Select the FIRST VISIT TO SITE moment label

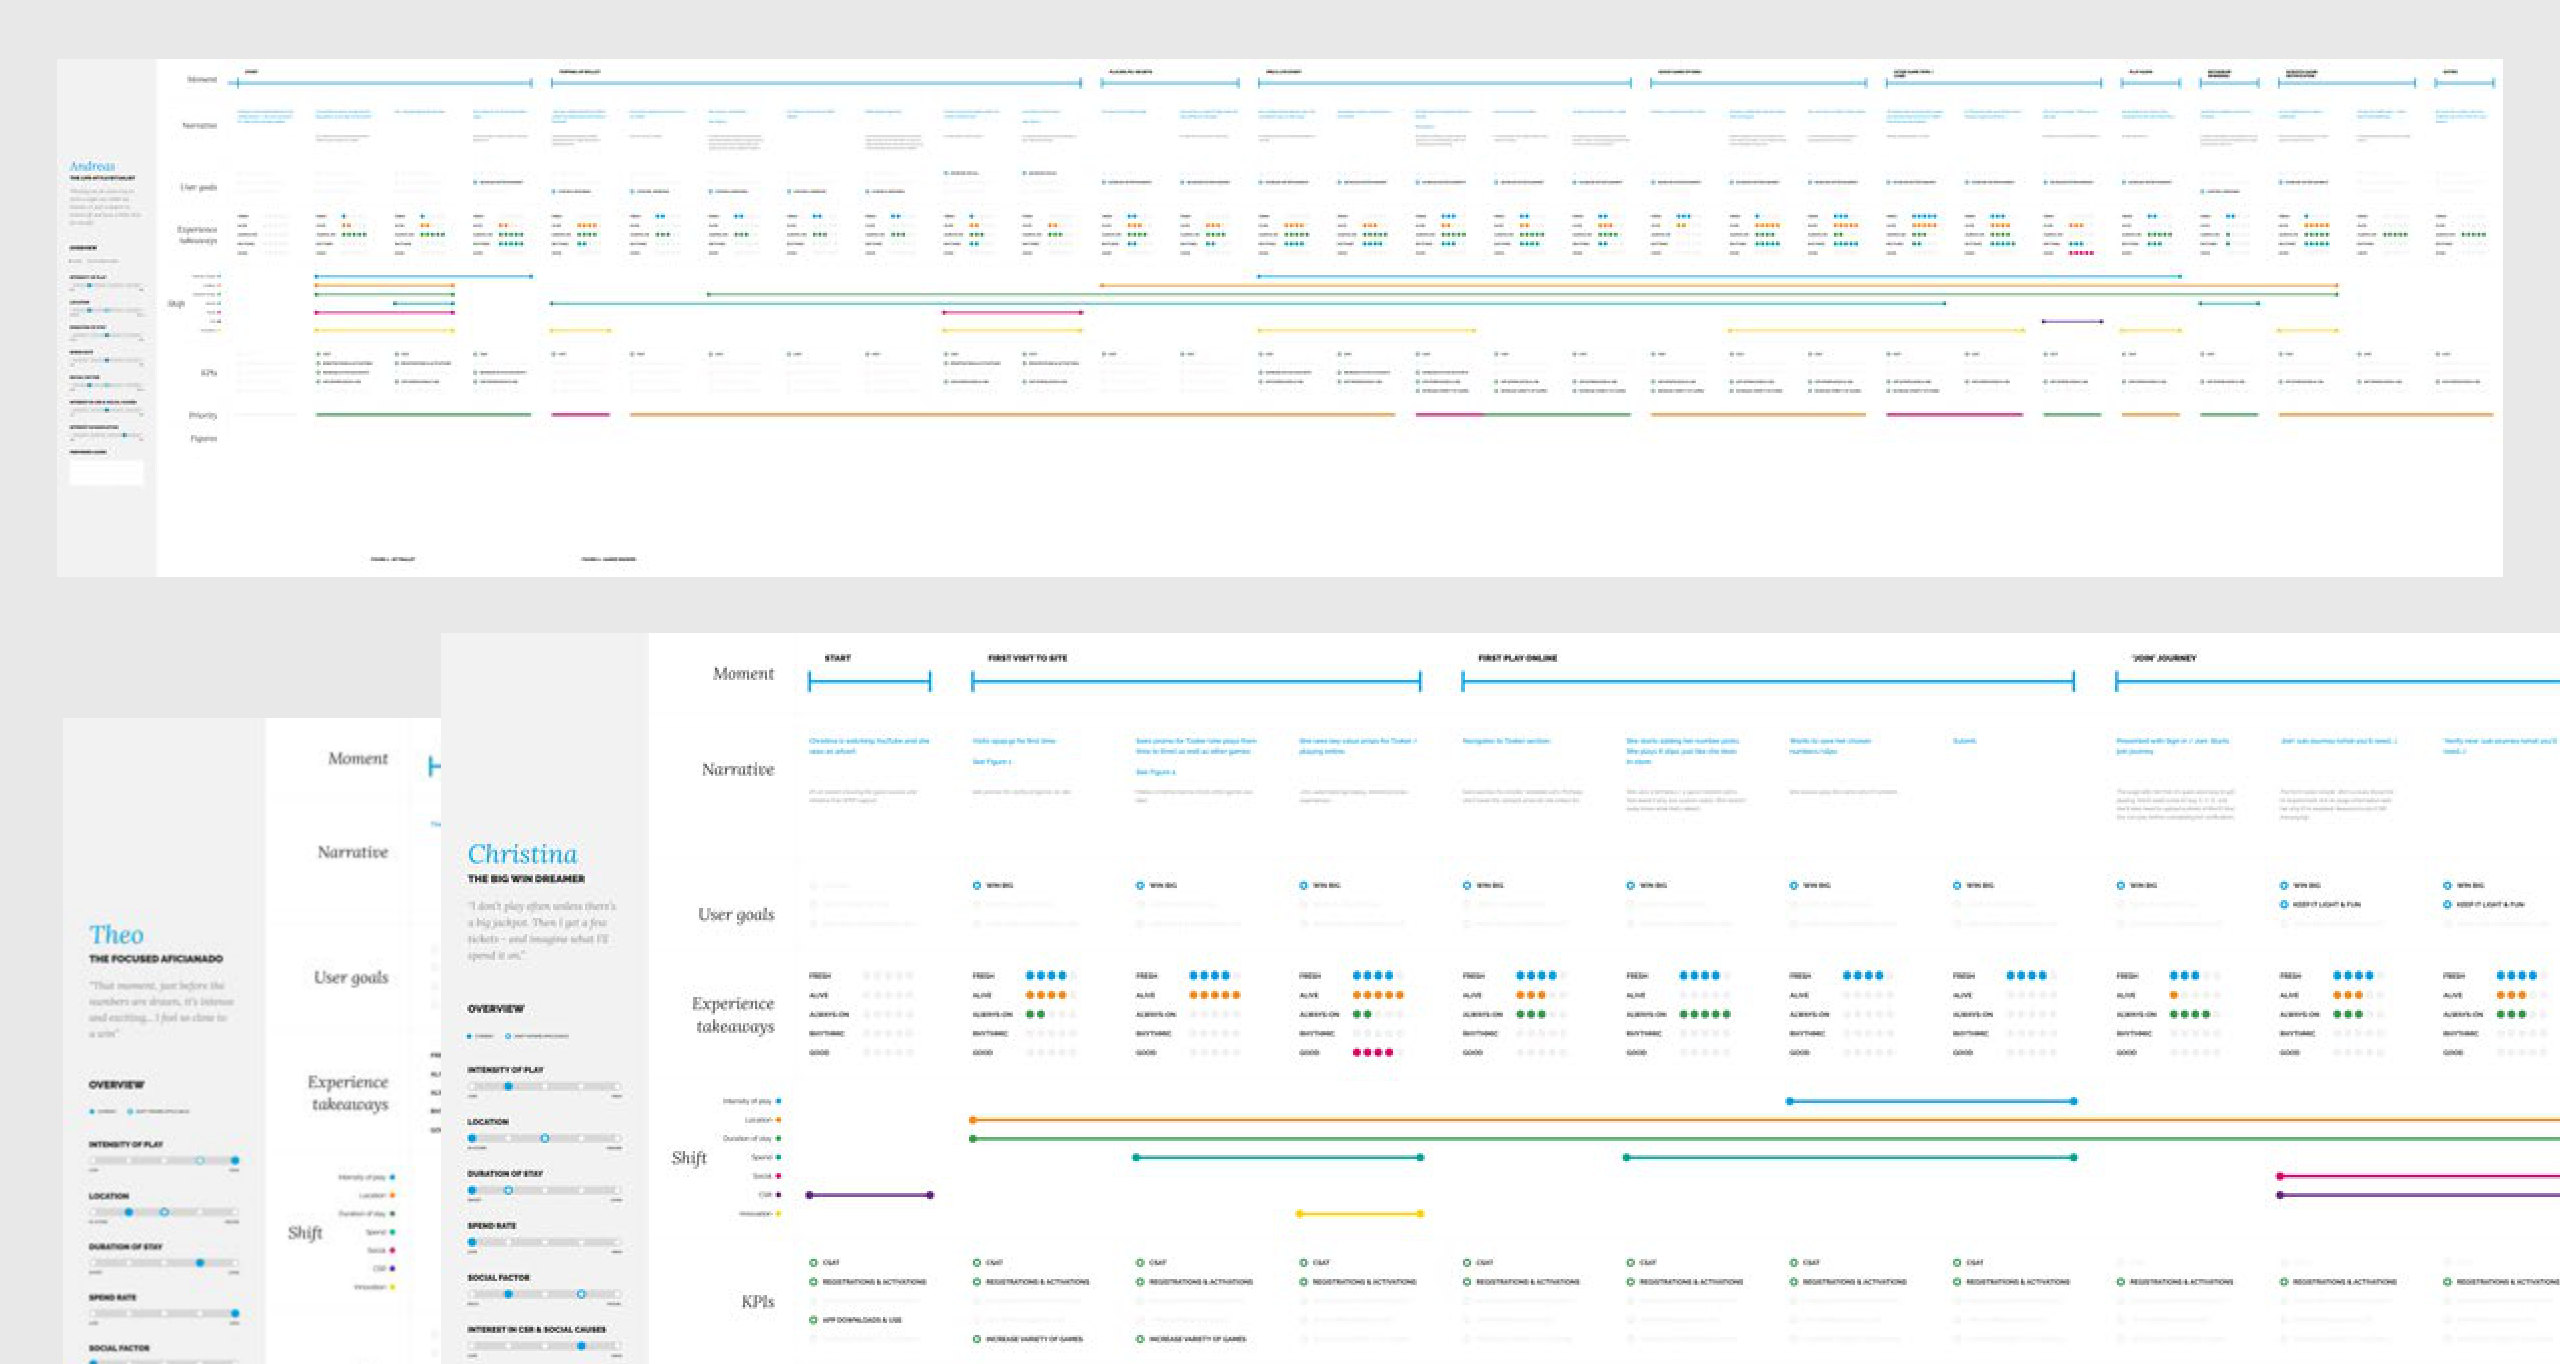point(1027,658)
